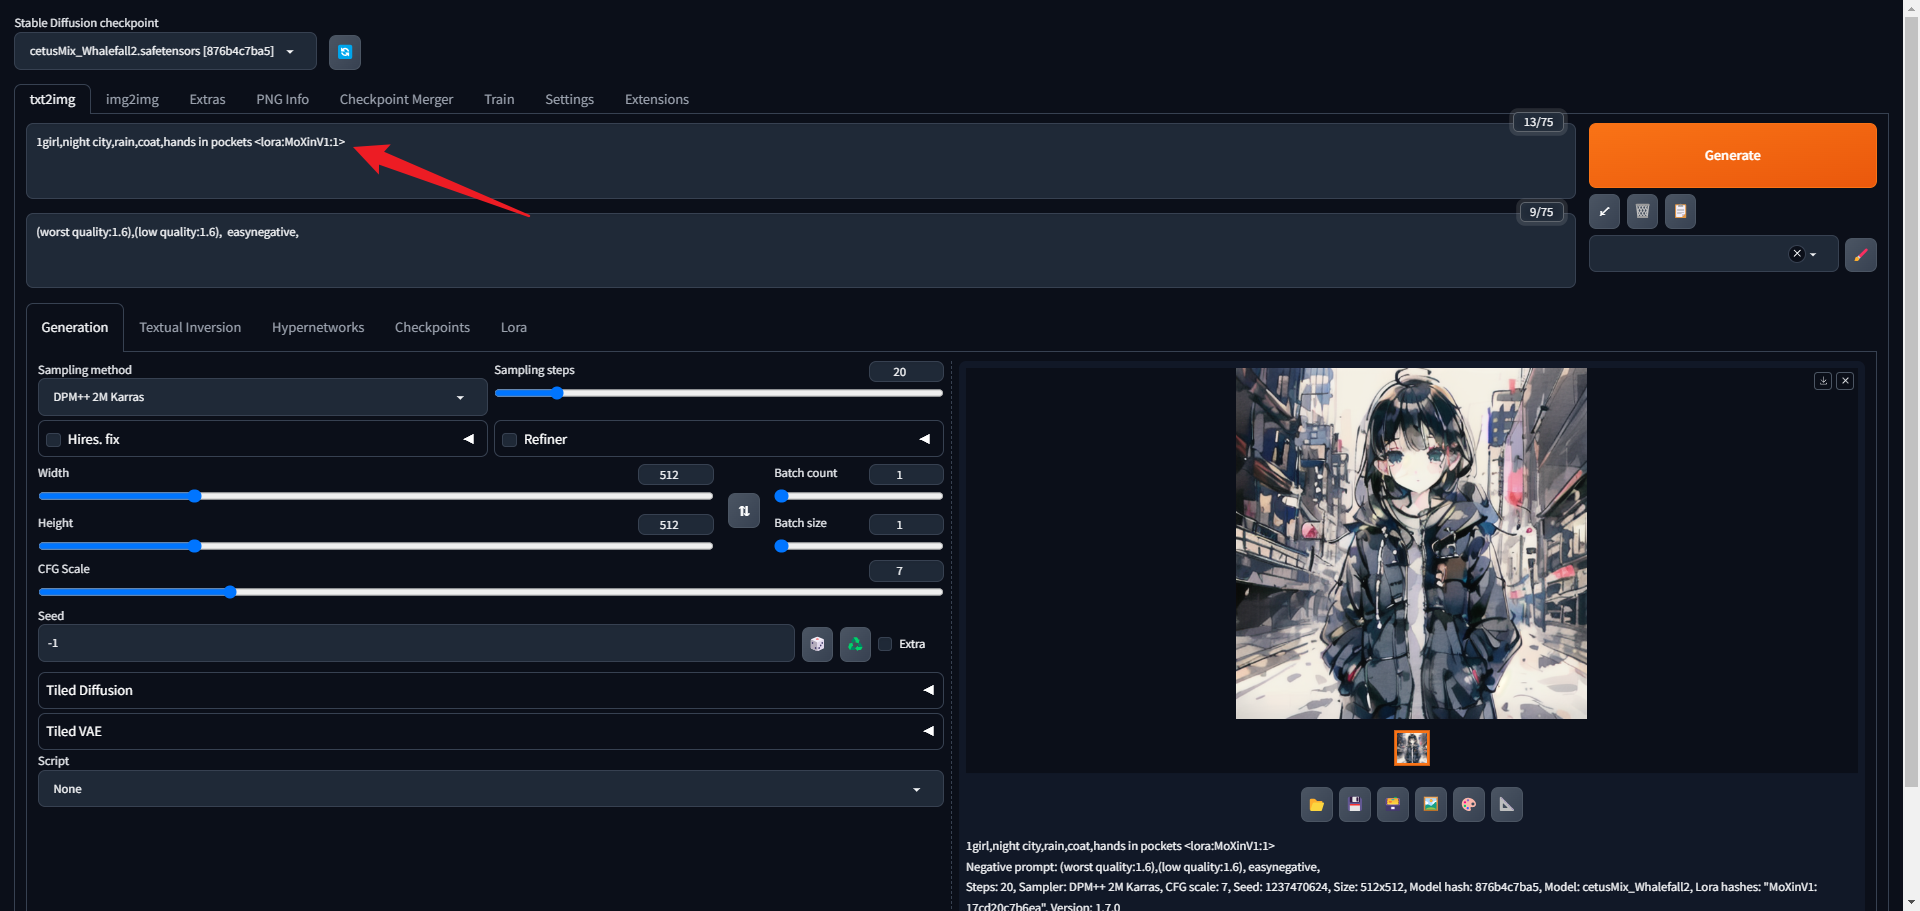
Task: Open the edit styles pencil icon
Action: click(x=1860, y=254)
